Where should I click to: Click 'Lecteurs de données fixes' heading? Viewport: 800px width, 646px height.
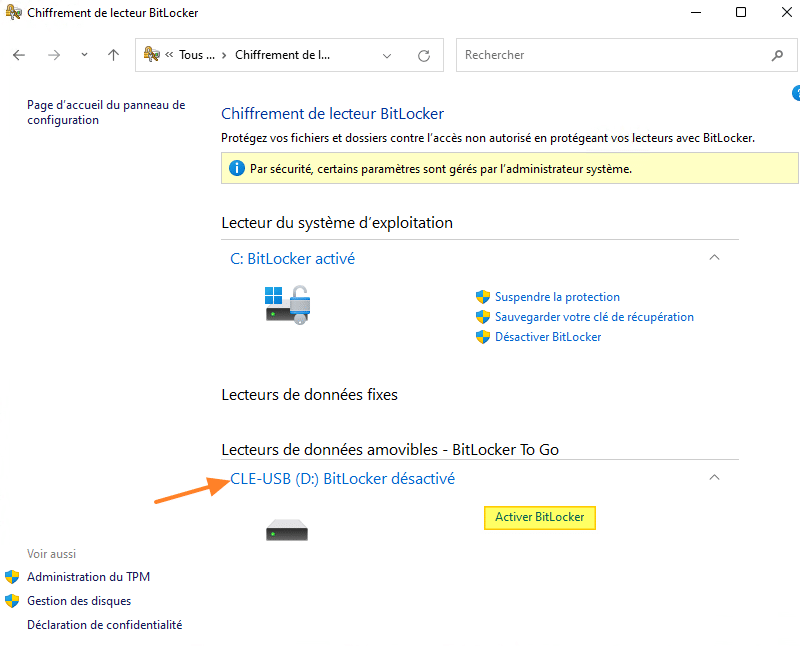click(x=309, y=394)
